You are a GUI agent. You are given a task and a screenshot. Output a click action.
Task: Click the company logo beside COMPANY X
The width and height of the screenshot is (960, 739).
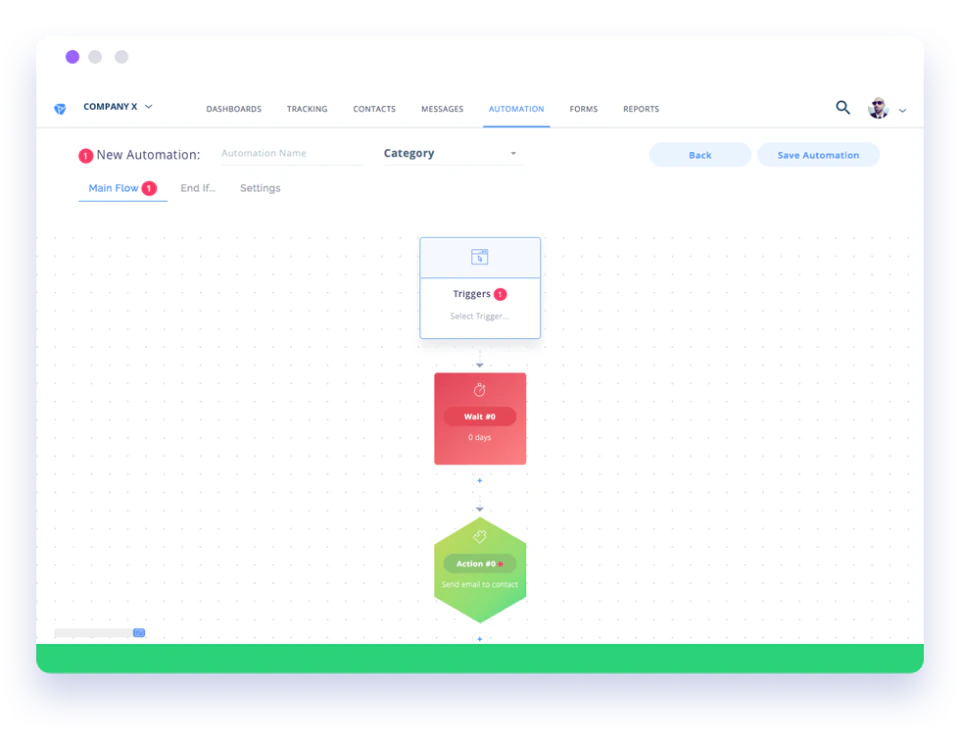click(59, 107)
